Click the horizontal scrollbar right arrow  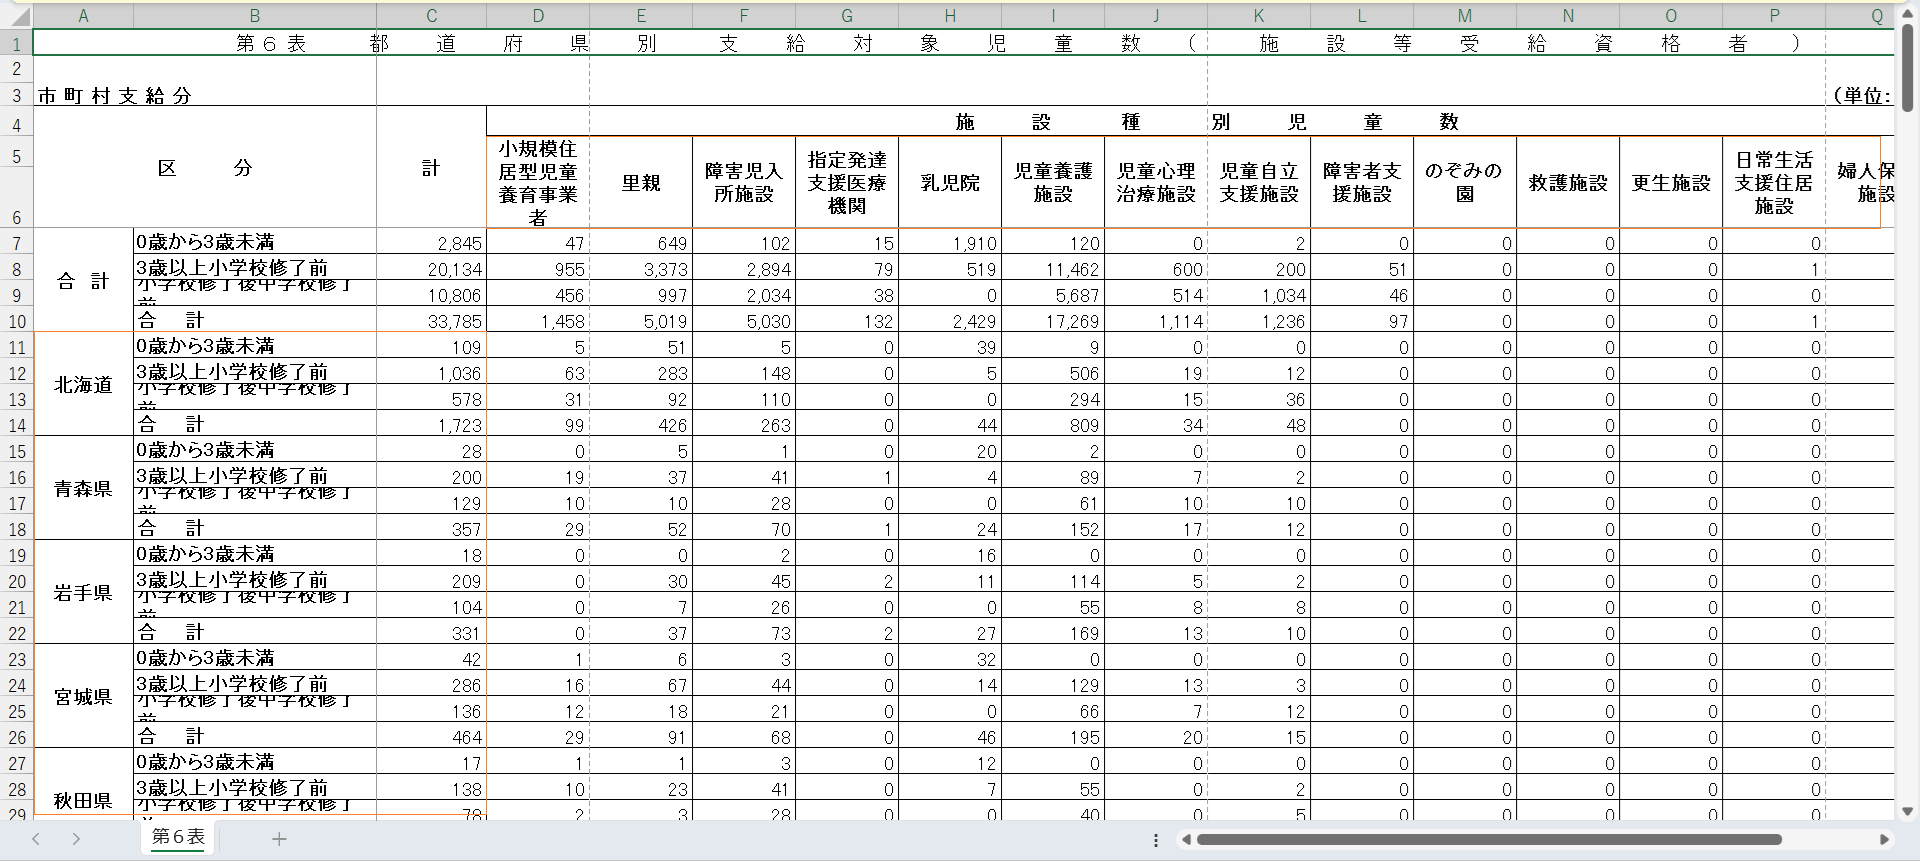tap(1884, 840)
